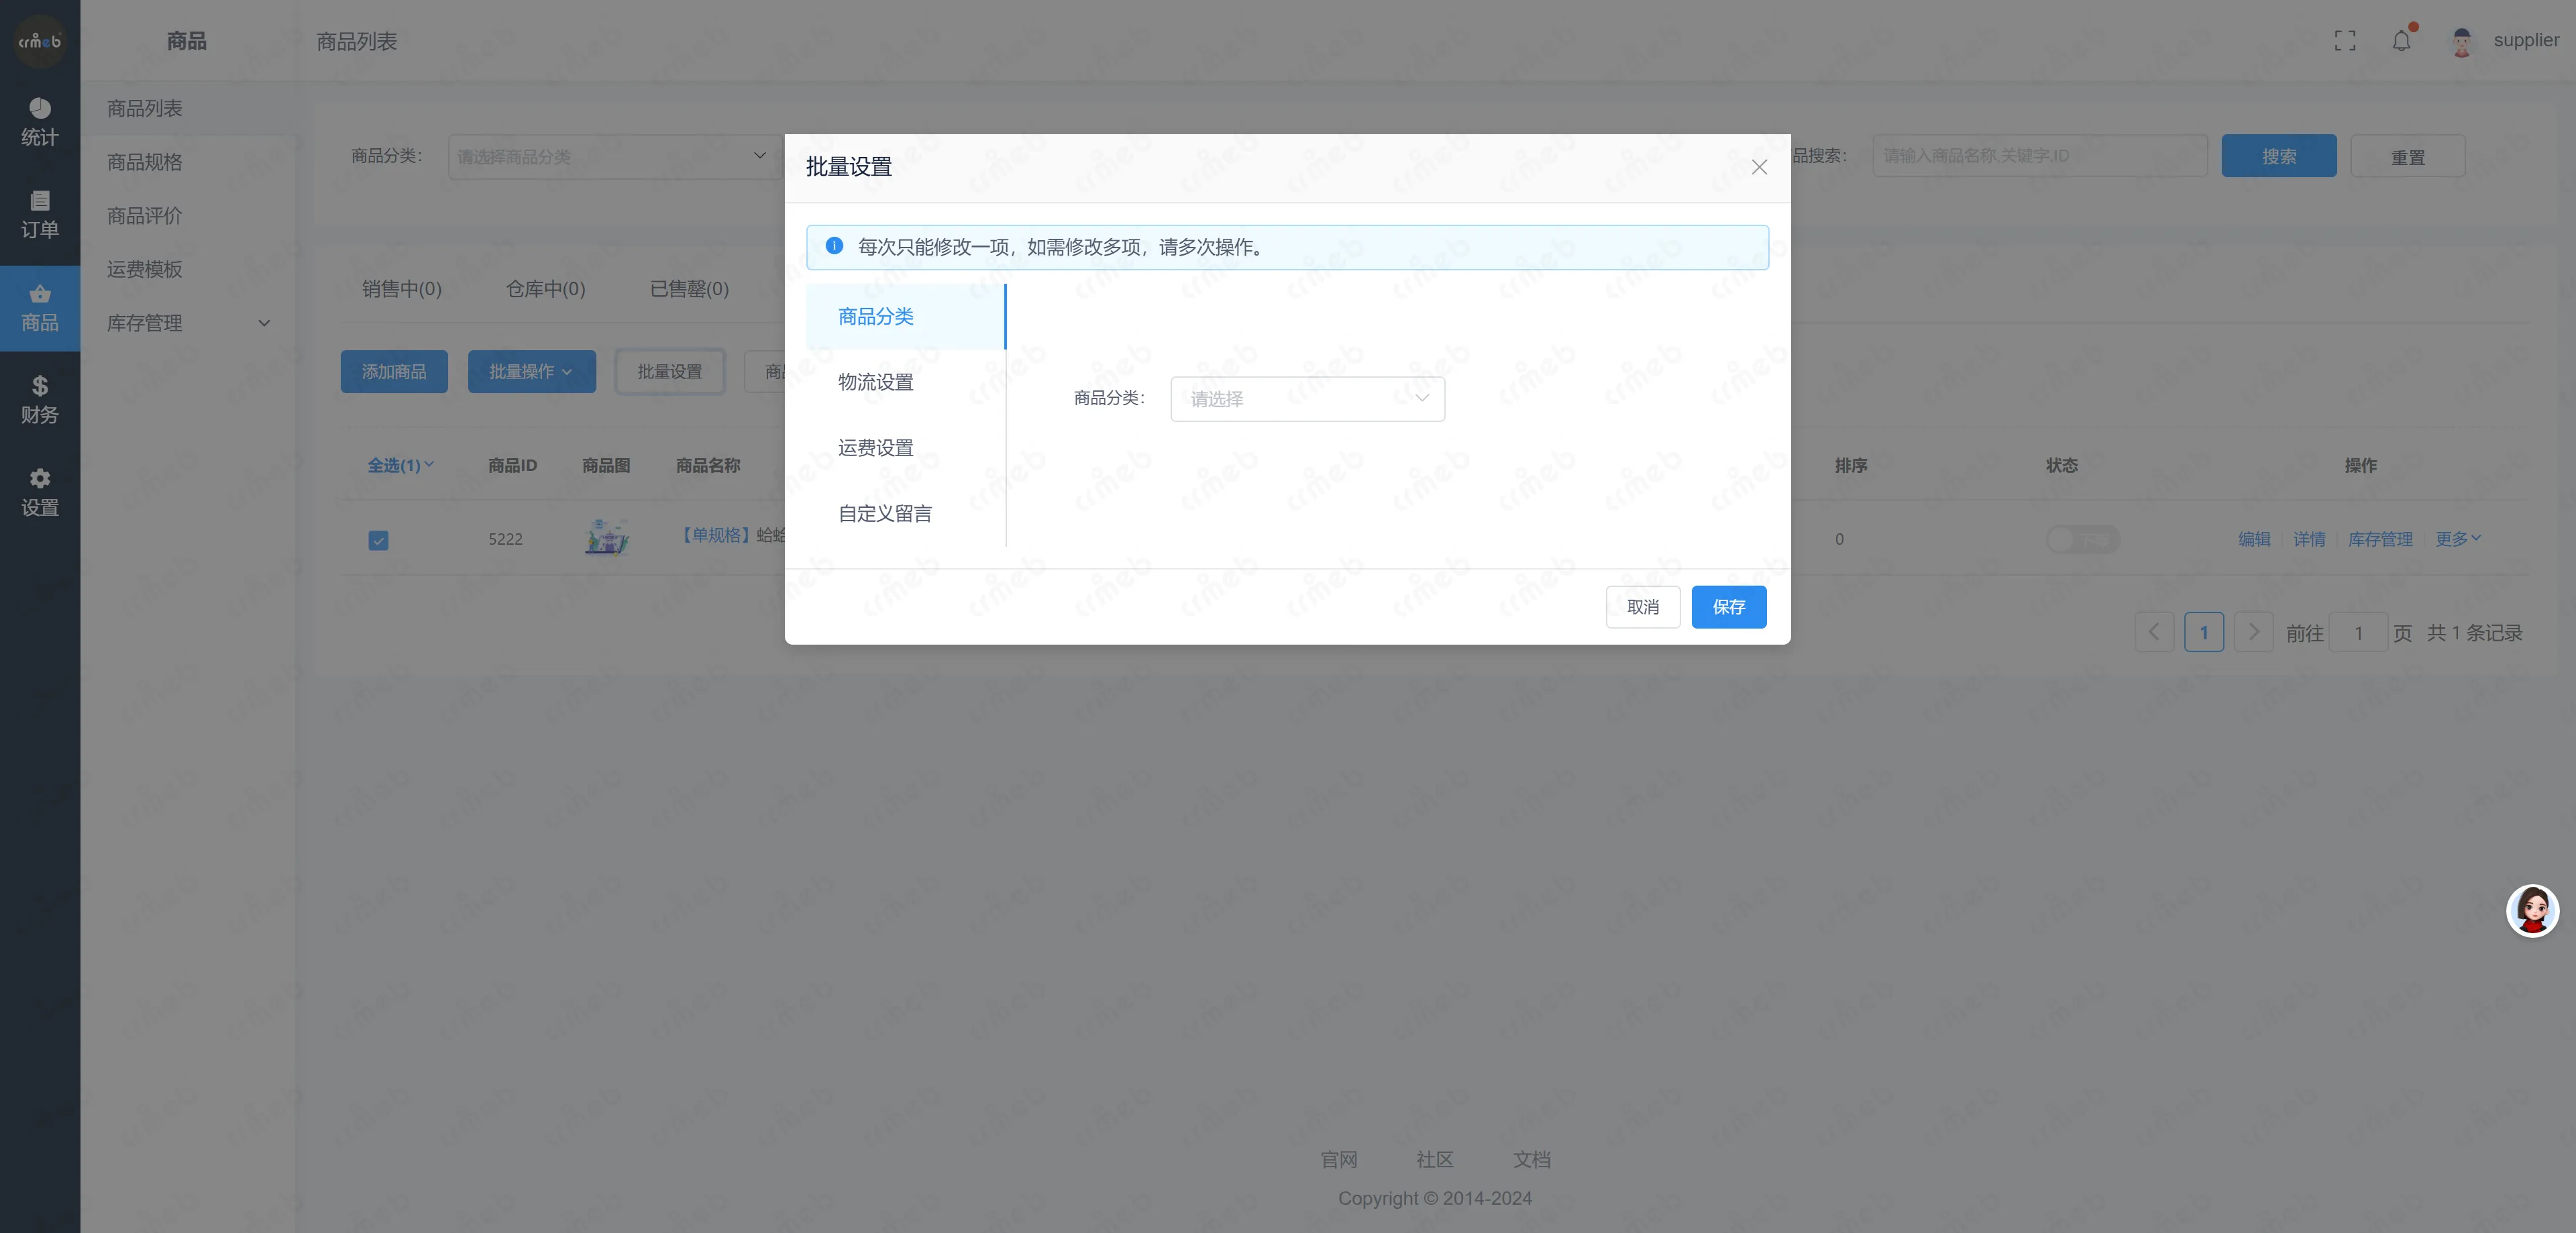Switch to the 已售罄(0) tab
The image size is (2576, 1233).
[689, 289]
